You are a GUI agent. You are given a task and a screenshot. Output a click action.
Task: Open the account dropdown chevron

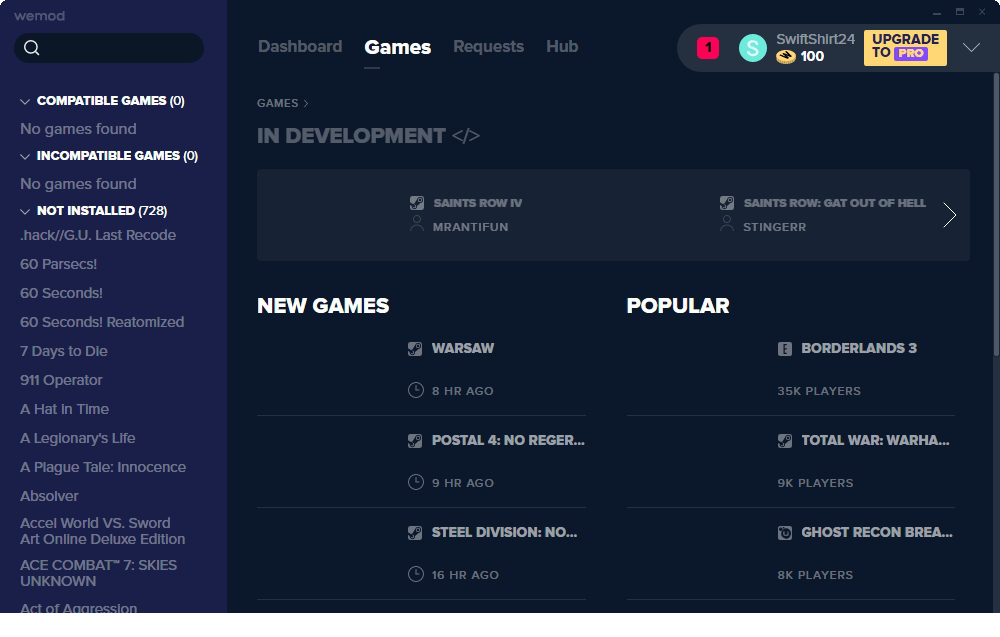pos(971,47)
